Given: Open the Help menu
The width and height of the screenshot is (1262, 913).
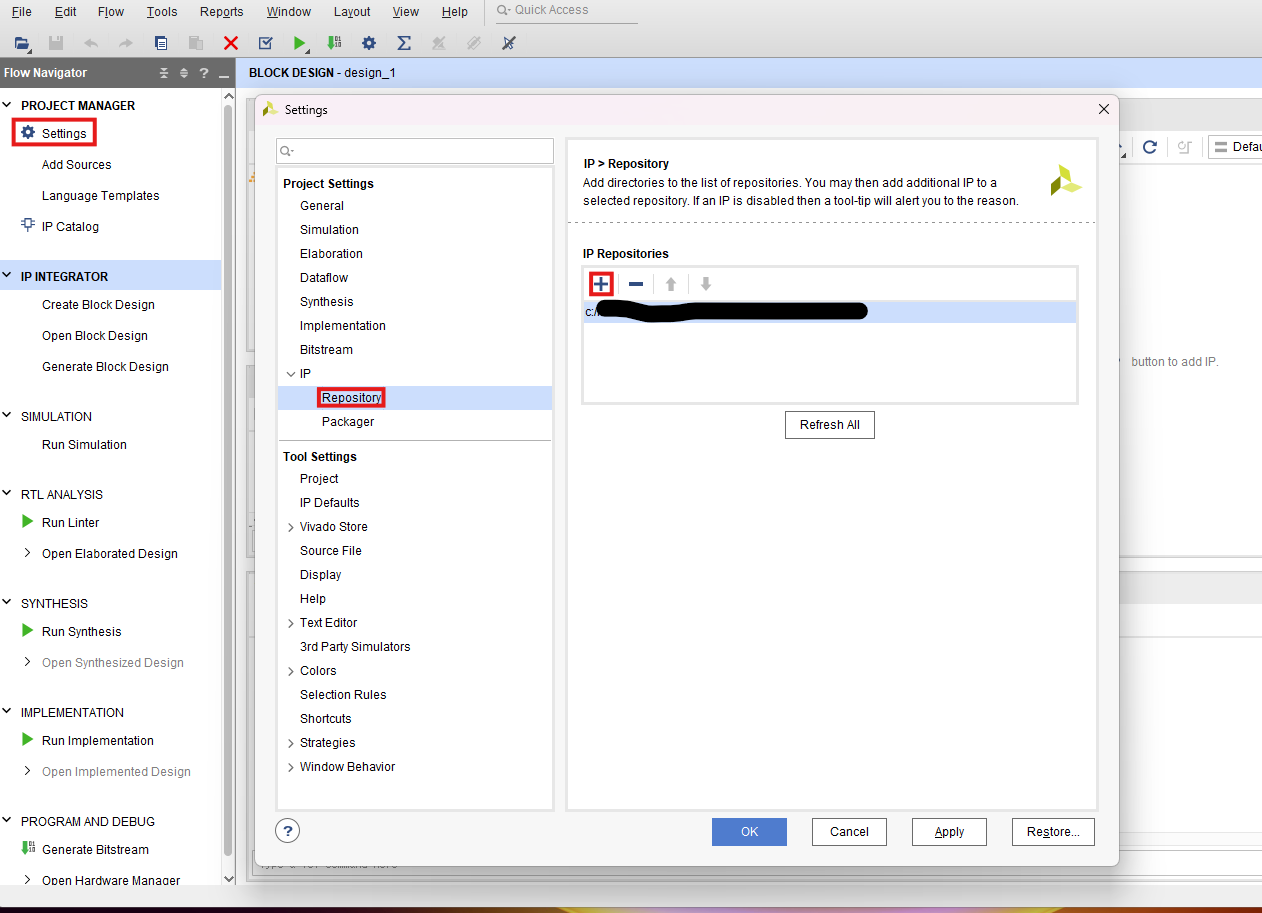Looking at the screenshot, I should click(x=454, y=11).
